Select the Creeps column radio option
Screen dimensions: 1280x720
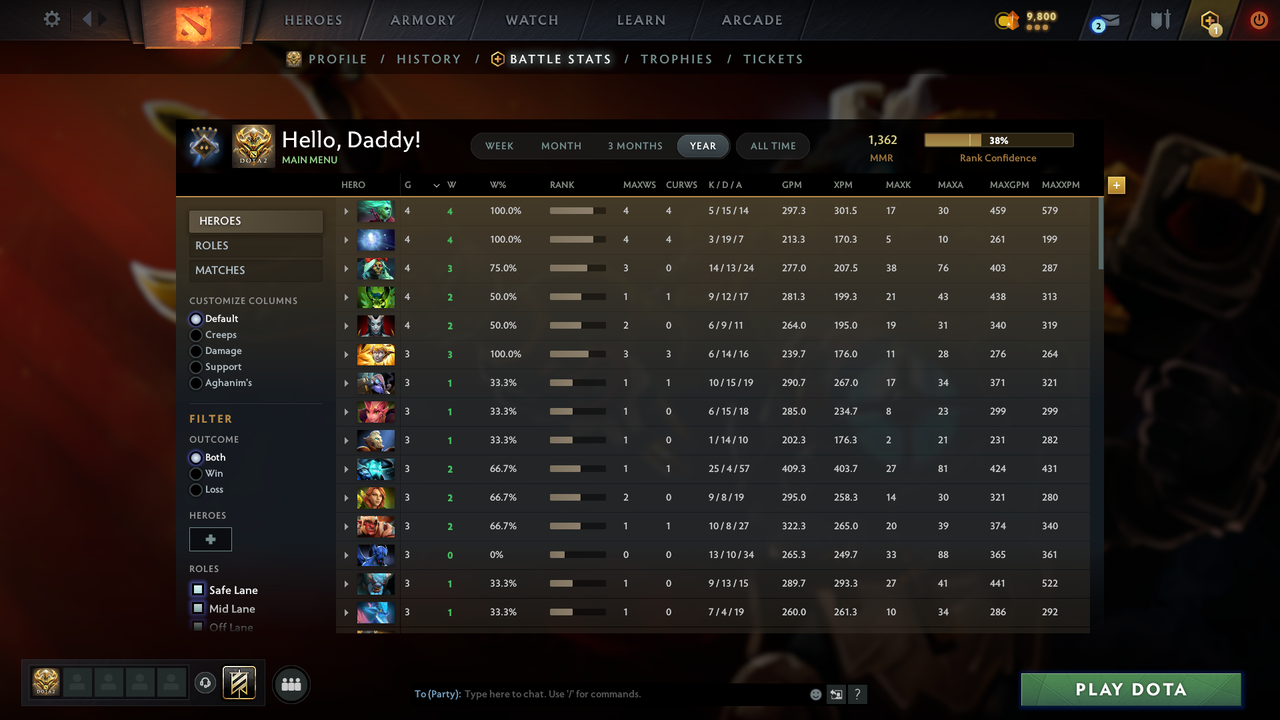click(196, 335)
